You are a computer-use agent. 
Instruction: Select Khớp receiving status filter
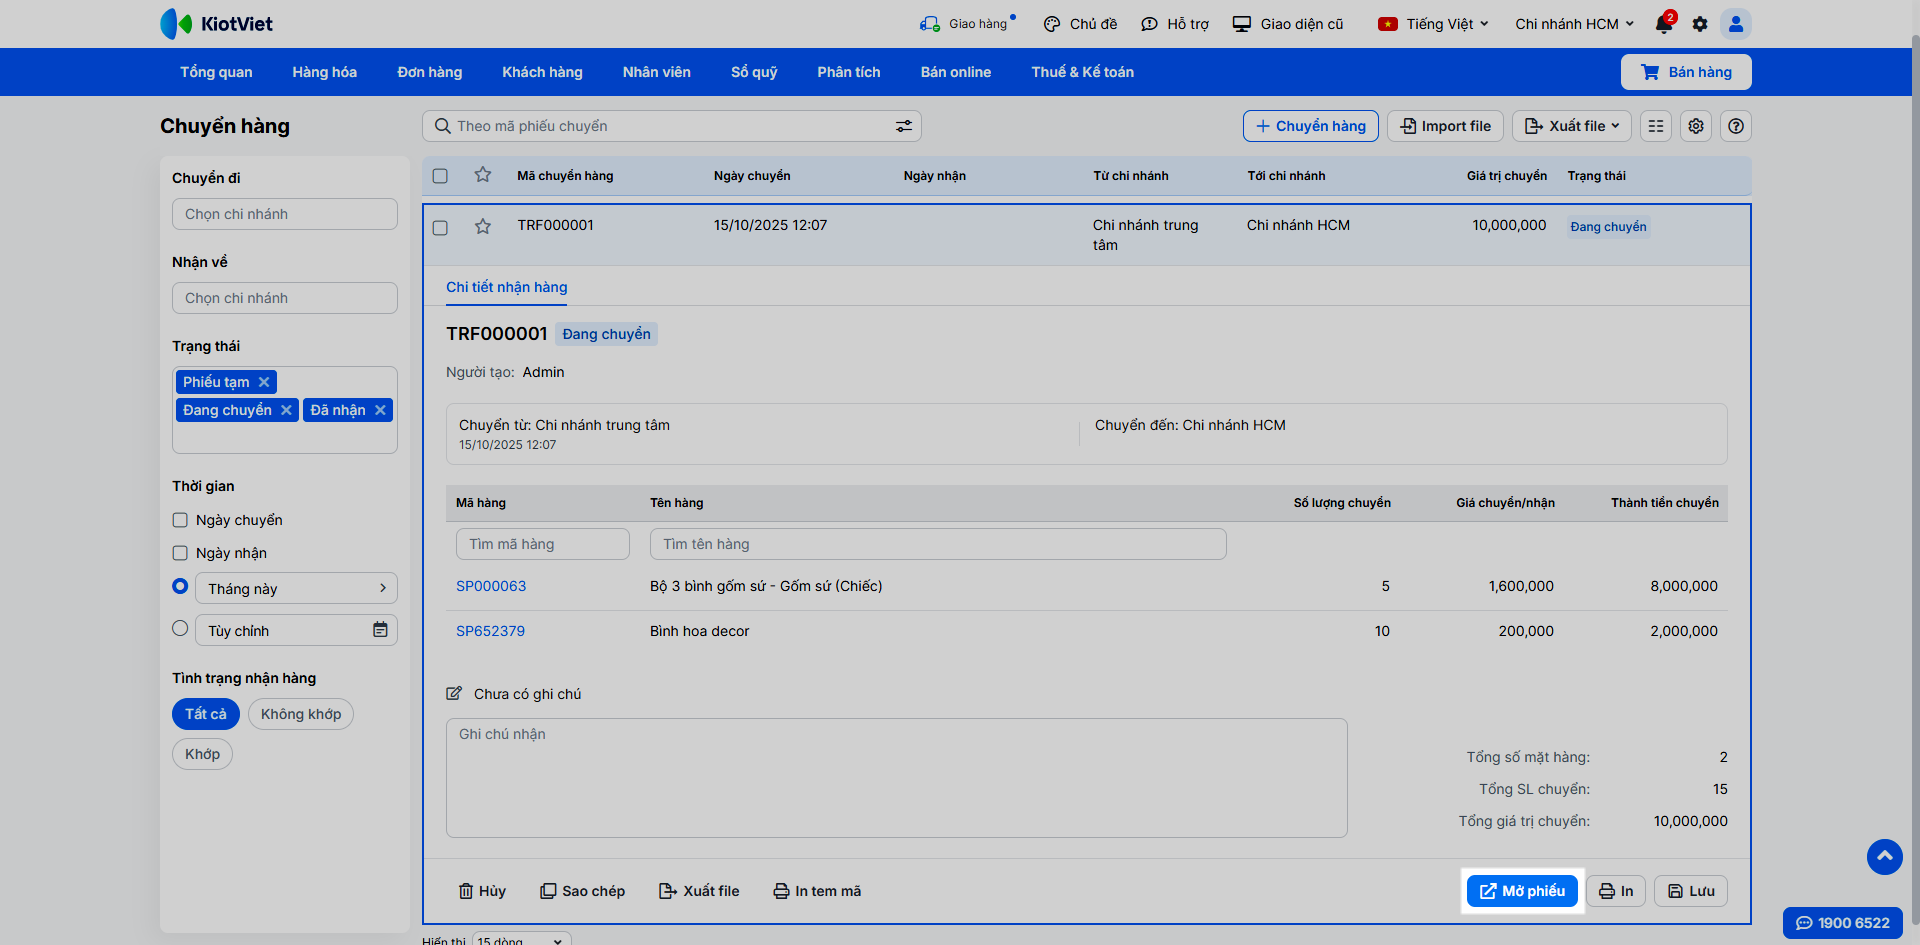pyautogui.click(x=202, y=754)
